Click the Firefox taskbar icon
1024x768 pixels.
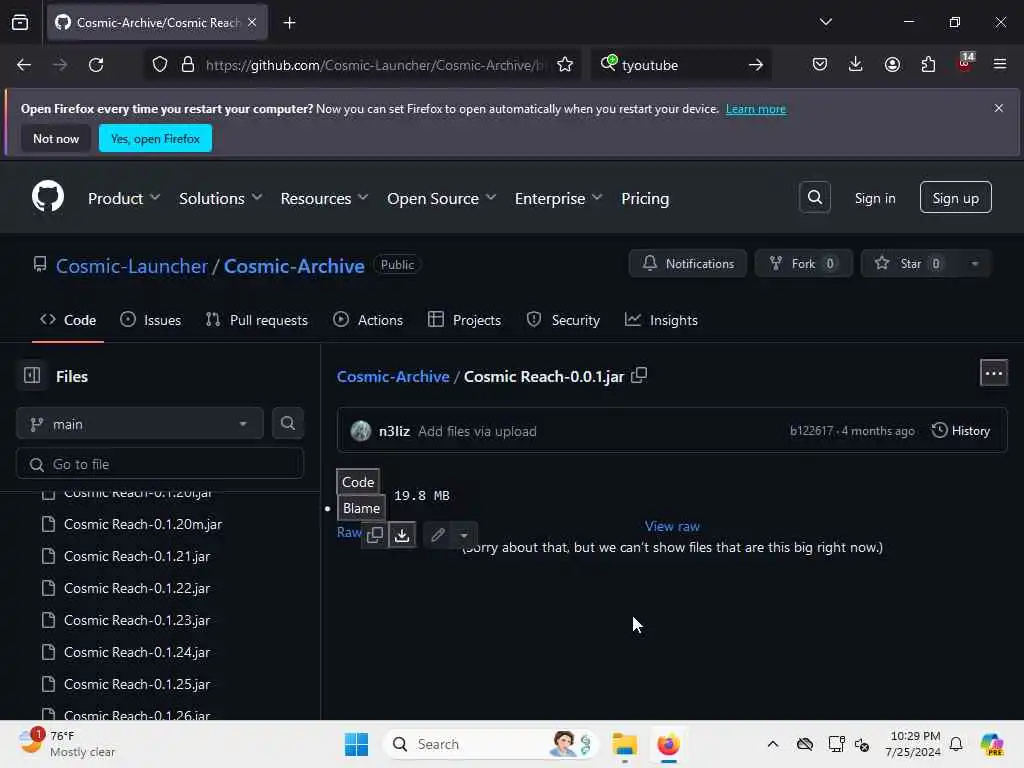point(668,744)
